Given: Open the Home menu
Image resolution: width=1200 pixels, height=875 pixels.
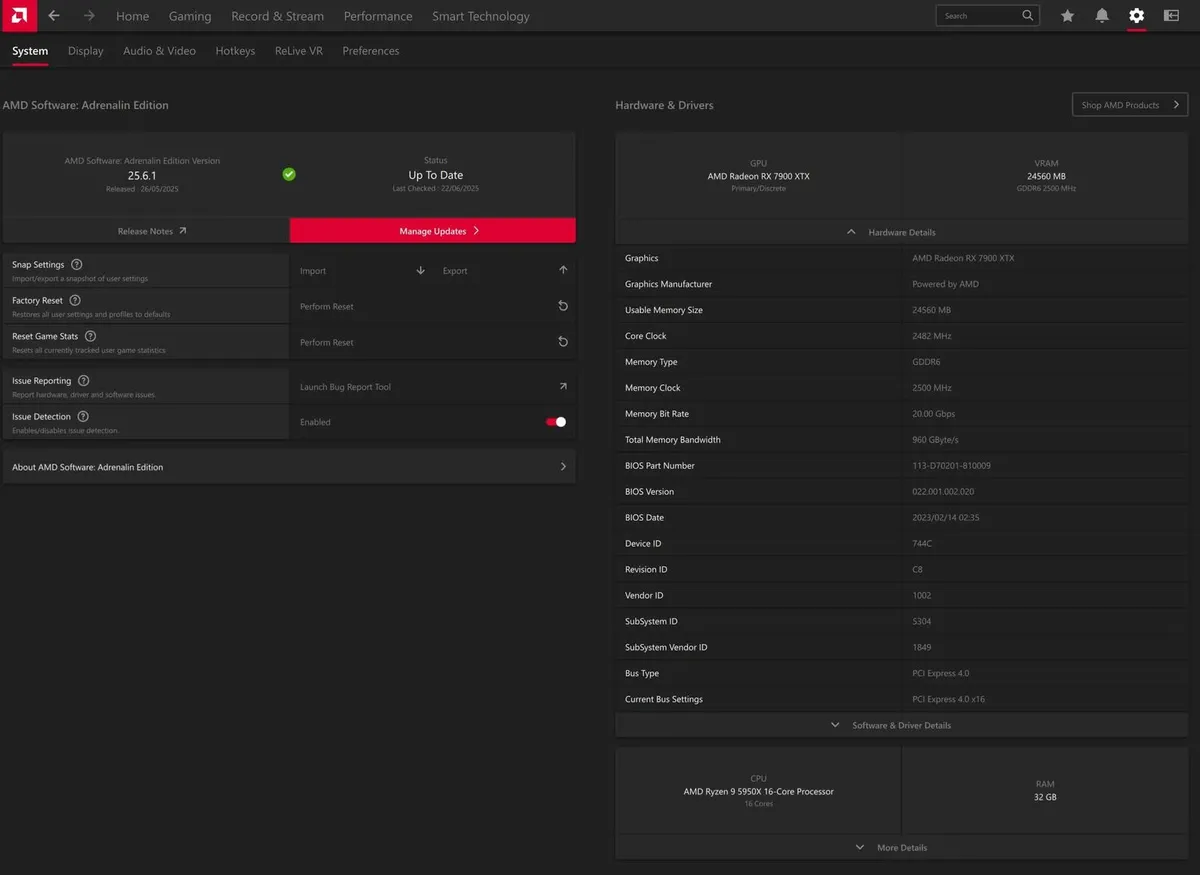Looking at the screenshot, I should (x=132, y=16).
